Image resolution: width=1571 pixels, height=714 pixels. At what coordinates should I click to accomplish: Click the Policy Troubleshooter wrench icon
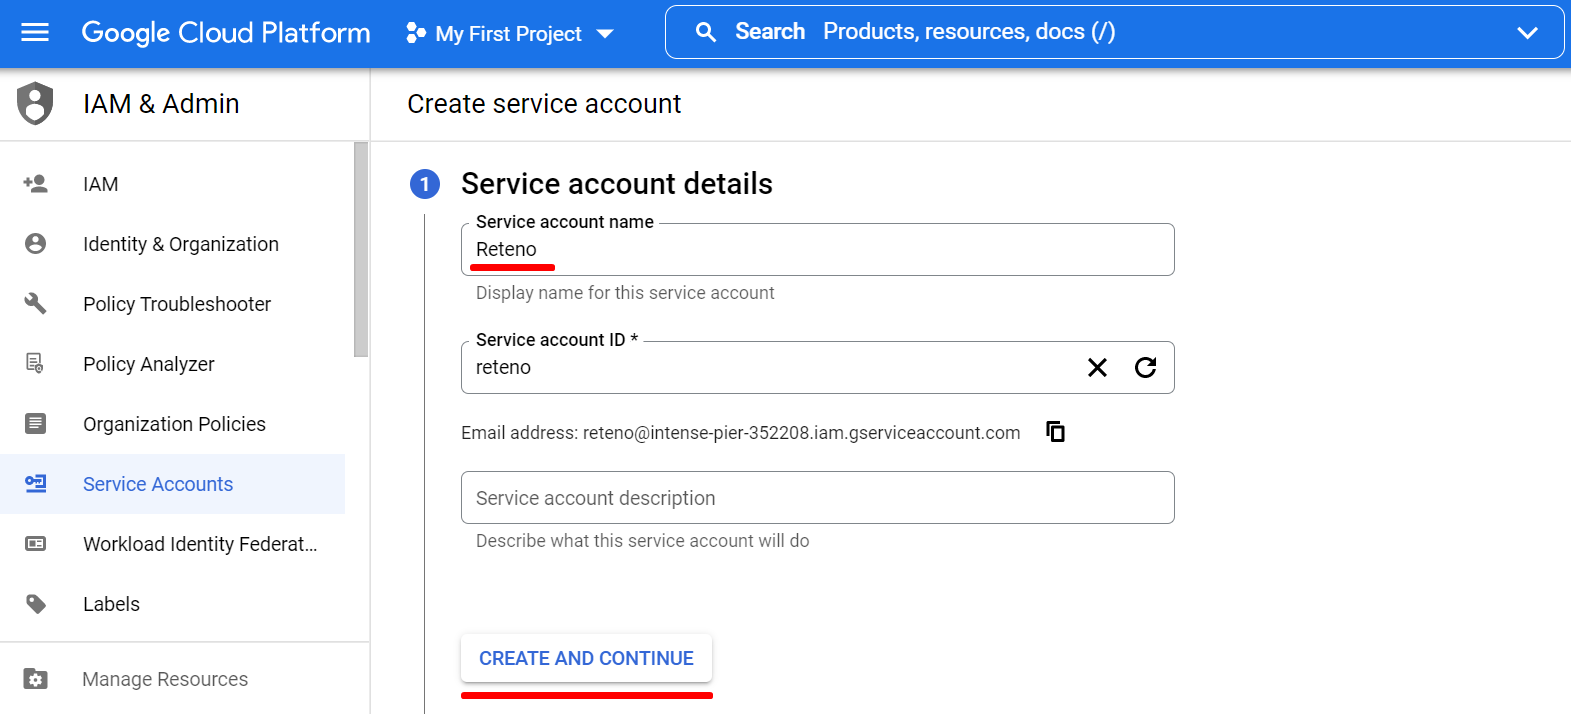click(x=35, y=304)
